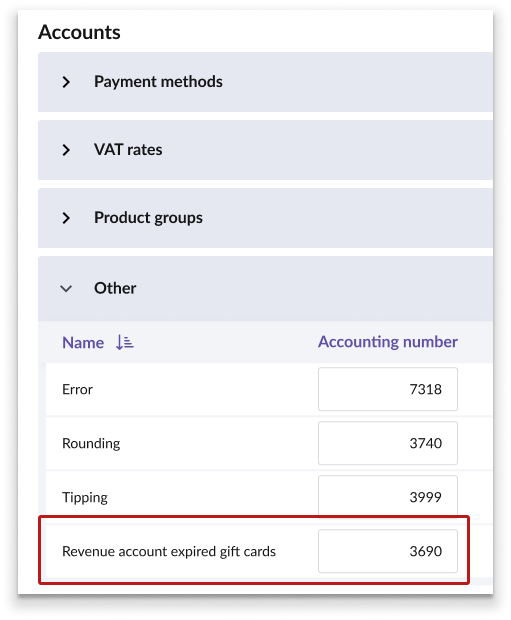Sort by the Name column header
The height and width of the screenshot is (620, 511).
point(83,342)
